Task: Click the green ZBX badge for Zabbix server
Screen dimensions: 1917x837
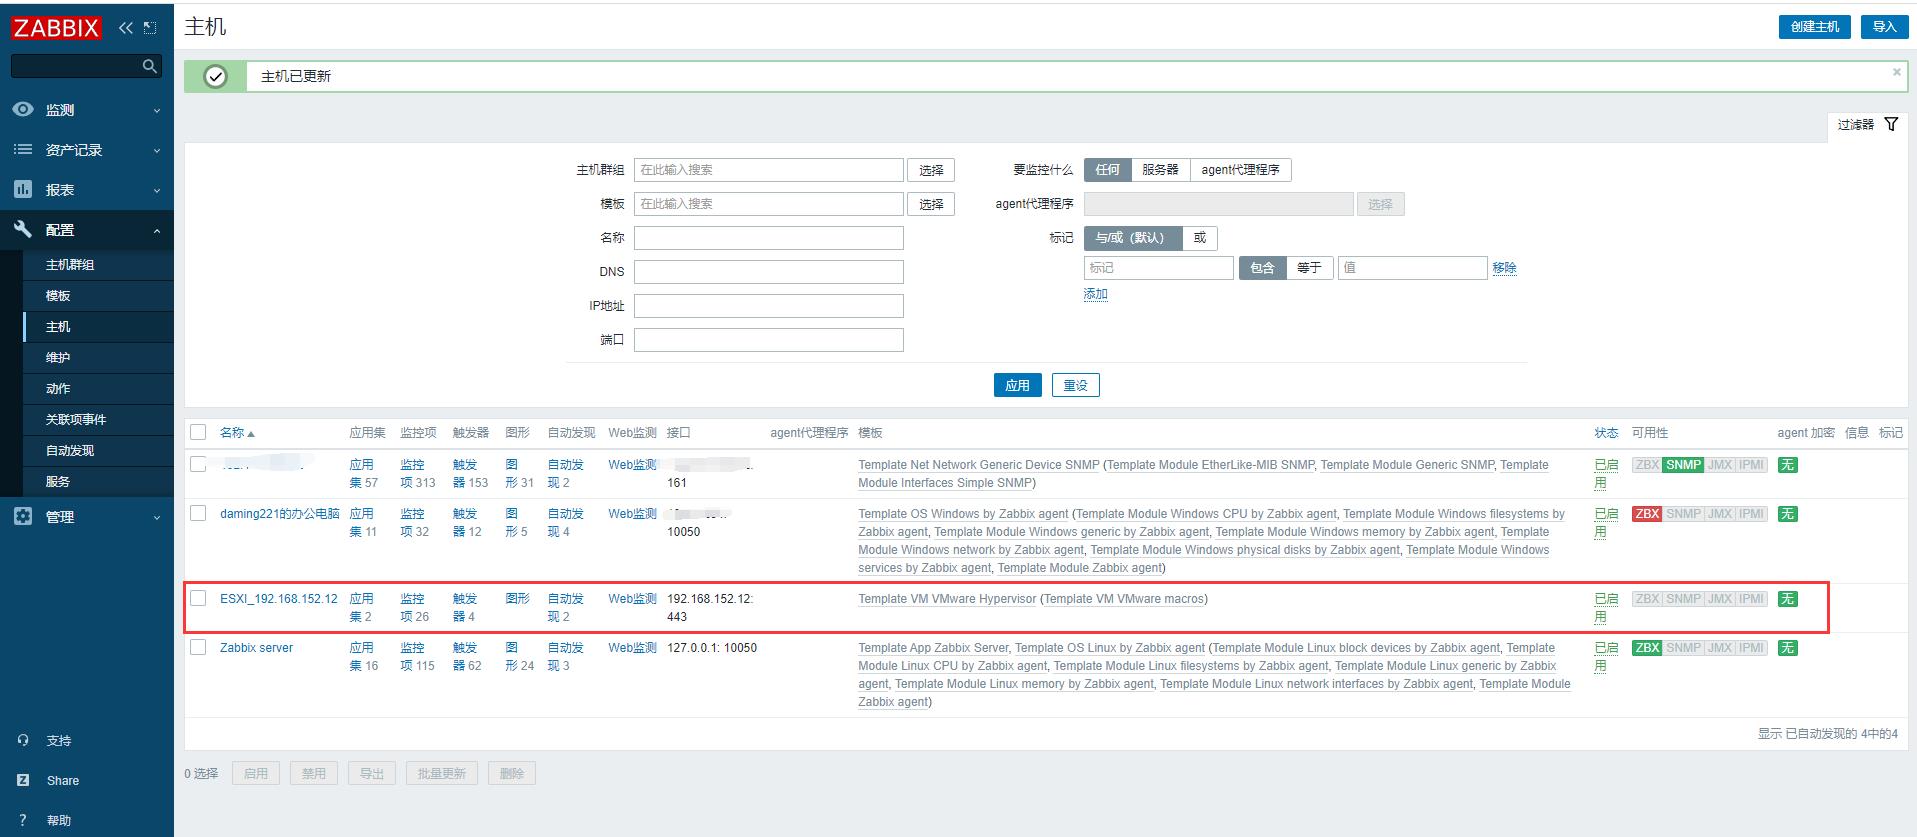Action: coord(1647,648)
